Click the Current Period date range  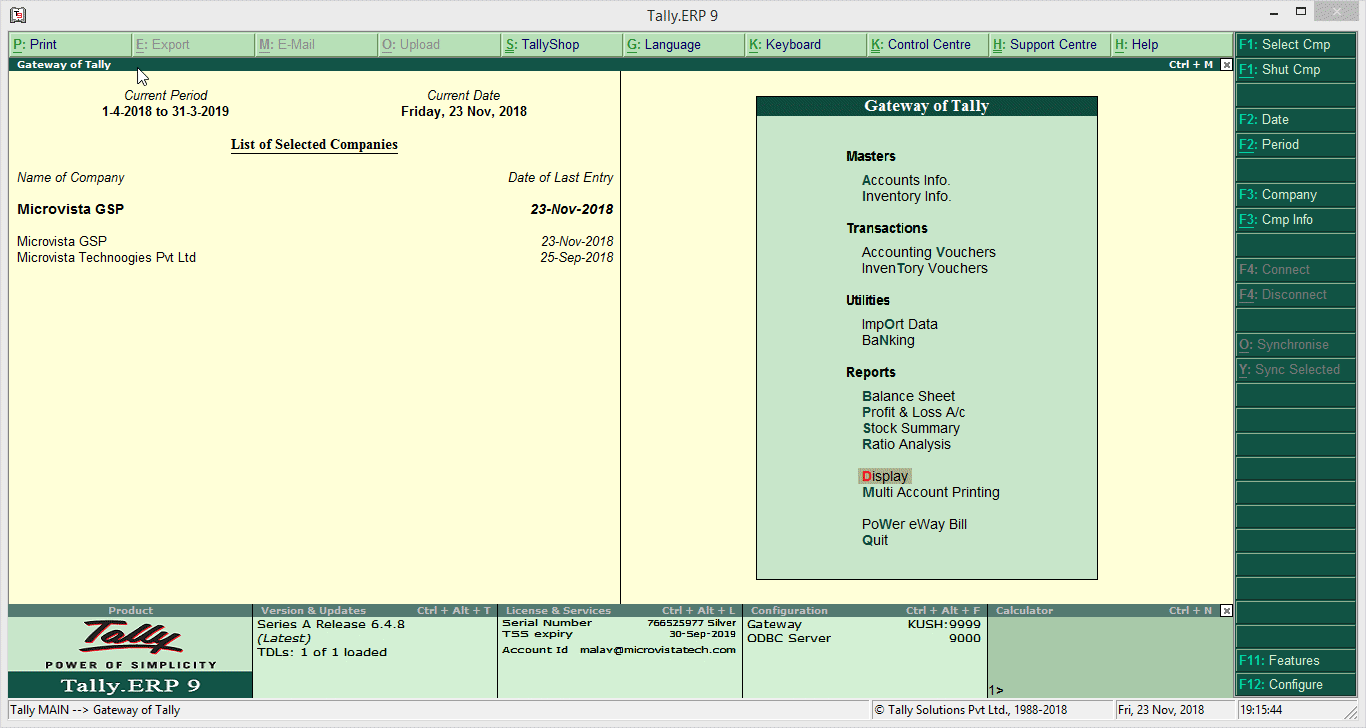[166, 111]
